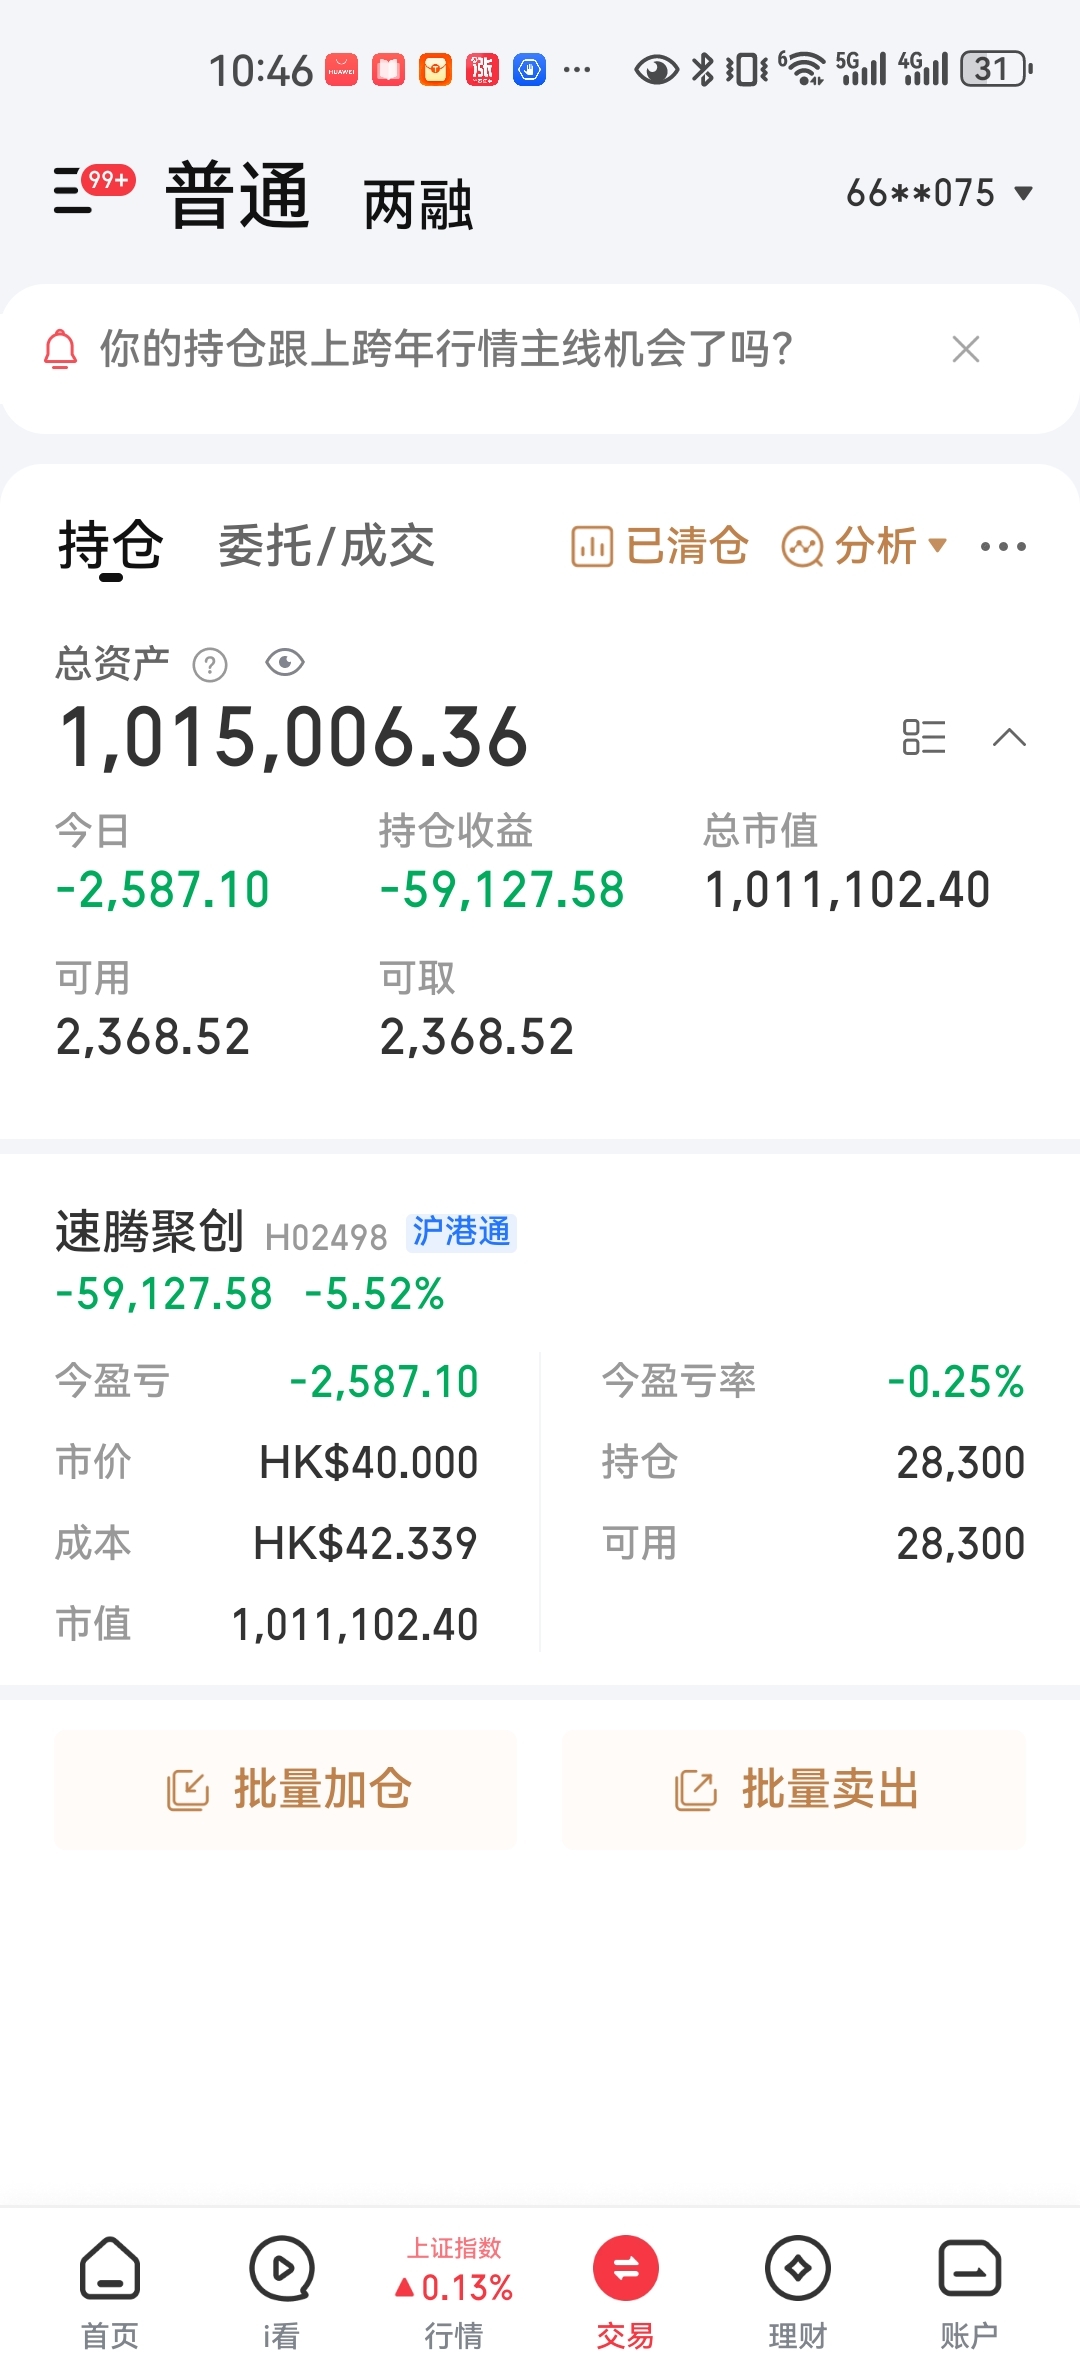Tap the 沪港通 tag

[x=461, y=1232]
